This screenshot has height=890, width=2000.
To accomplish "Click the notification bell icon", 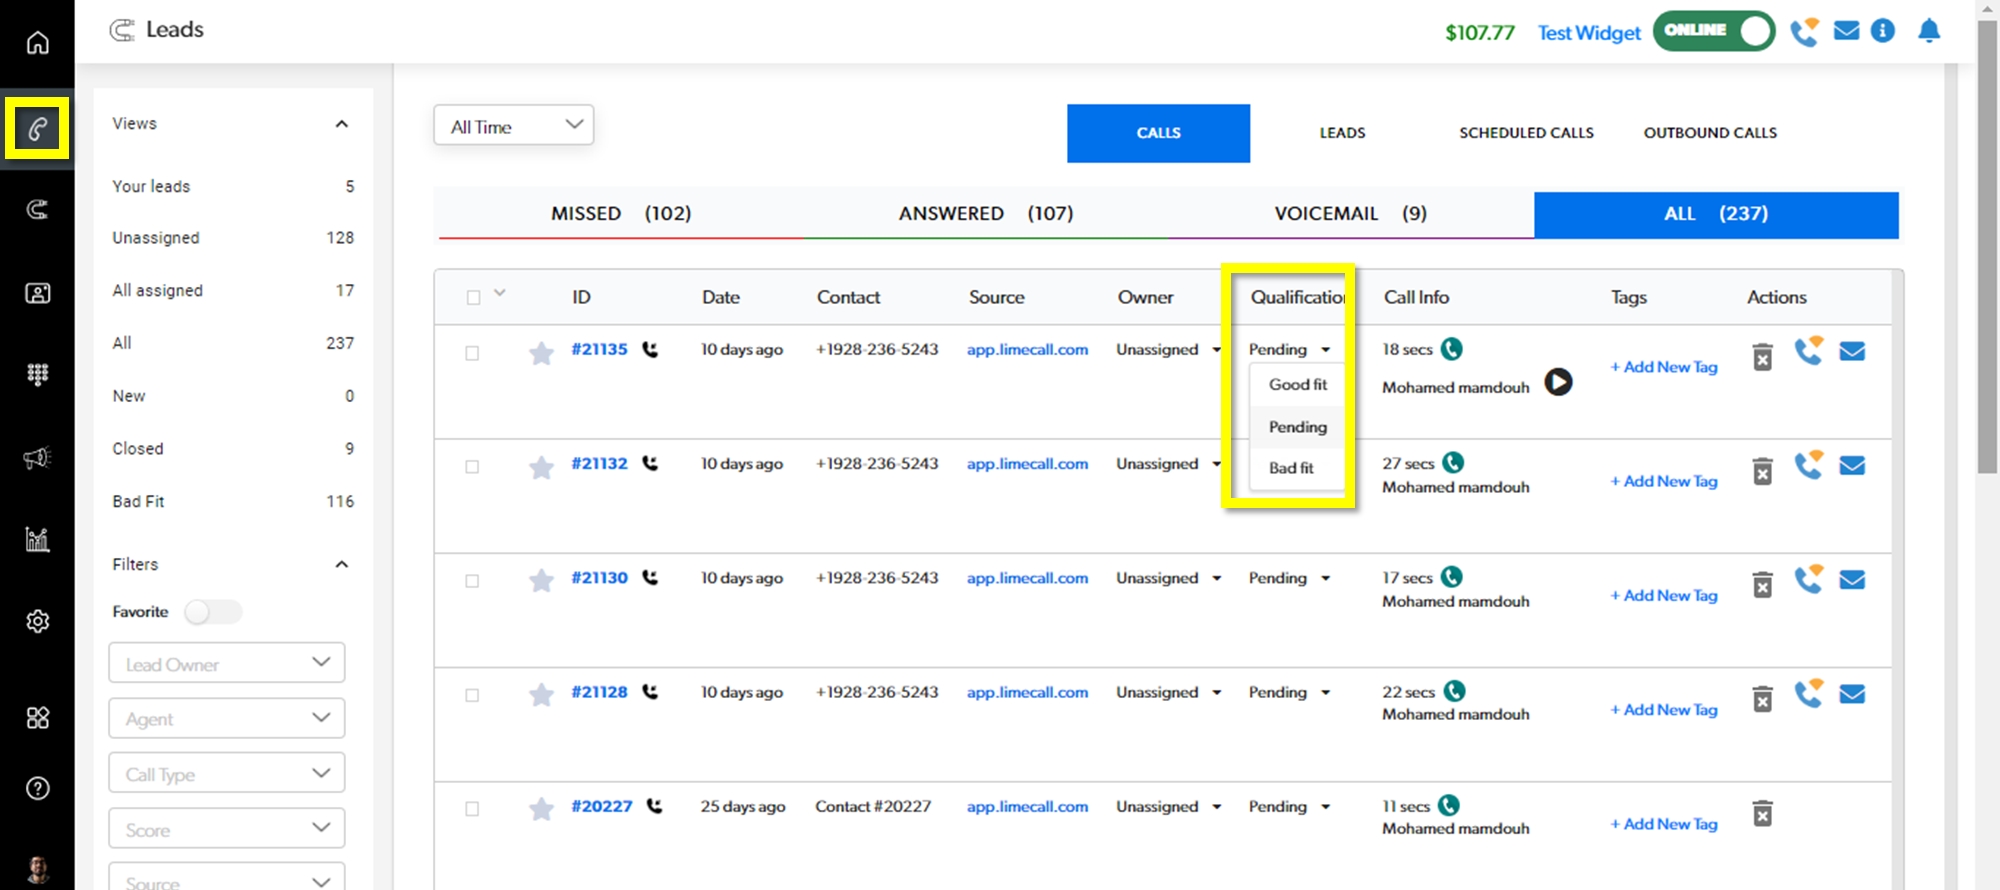I will coord(1929,32).
